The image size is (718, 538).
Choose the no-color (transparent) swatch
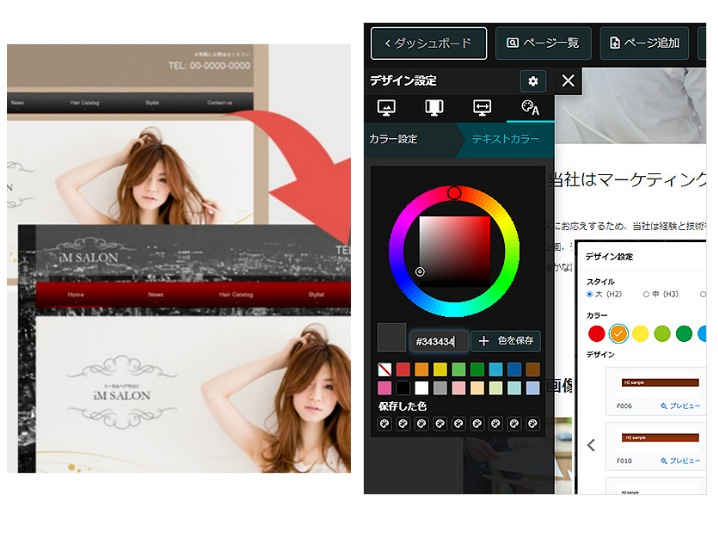click(x=385, y=370)
